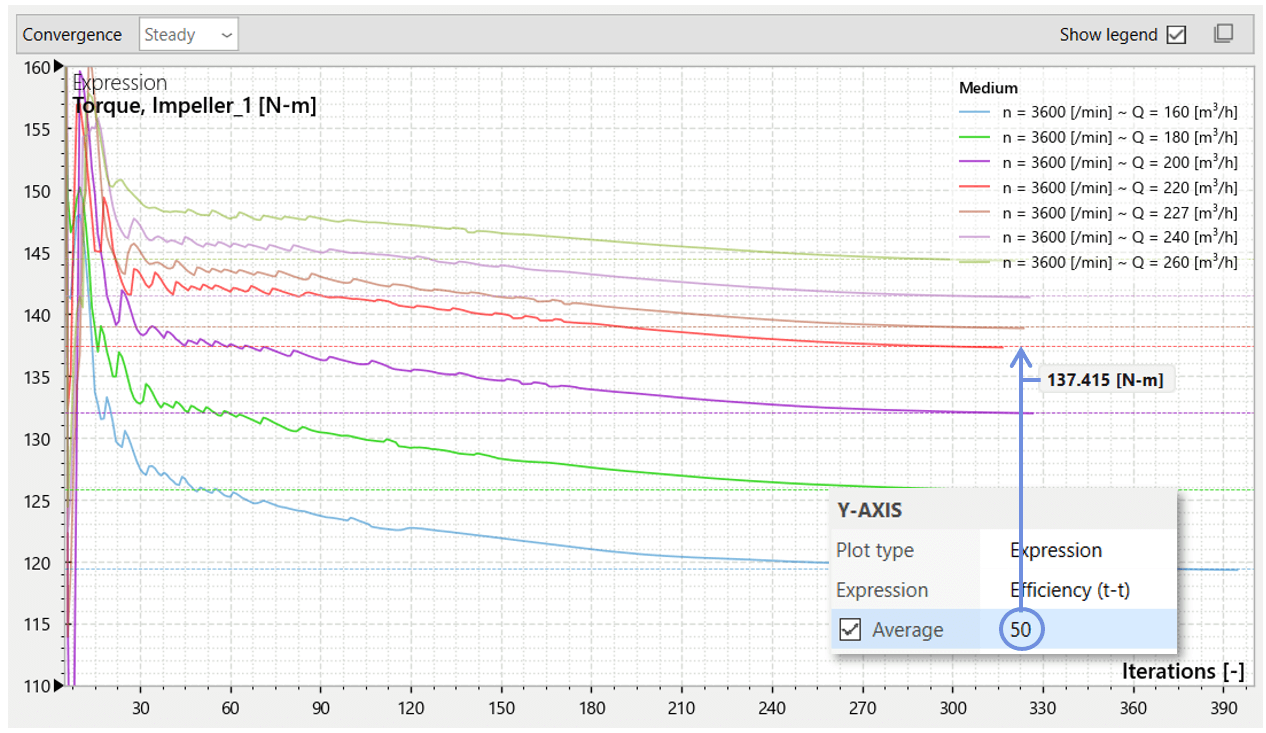Click the Convergence label

72,35
